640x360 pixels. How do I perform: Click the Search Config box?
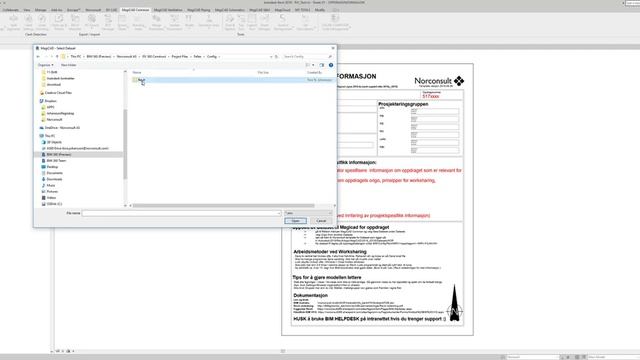[x=307, y=56]
